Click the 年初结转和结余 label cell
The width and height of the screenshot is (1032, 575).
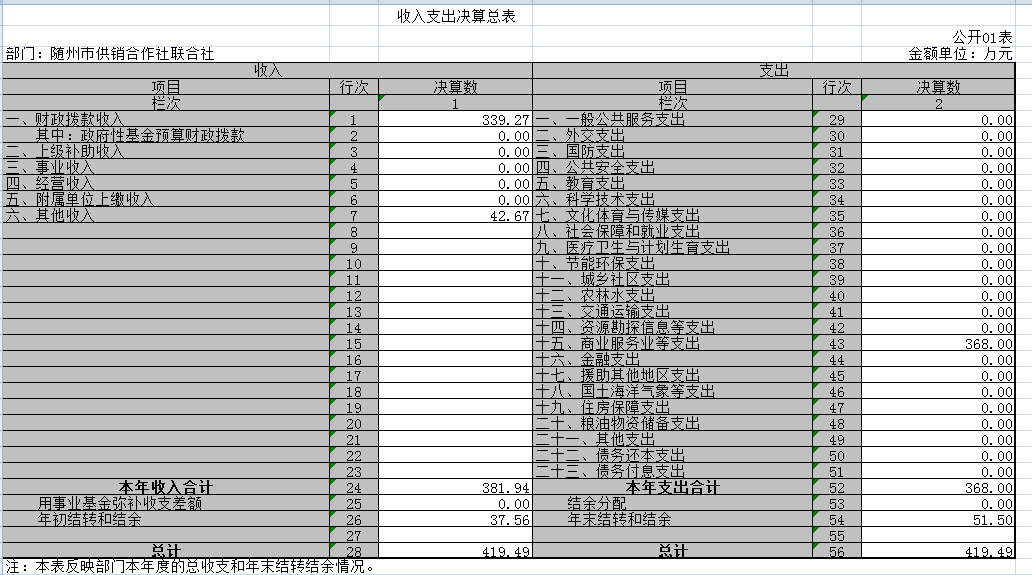pos(90,520)
